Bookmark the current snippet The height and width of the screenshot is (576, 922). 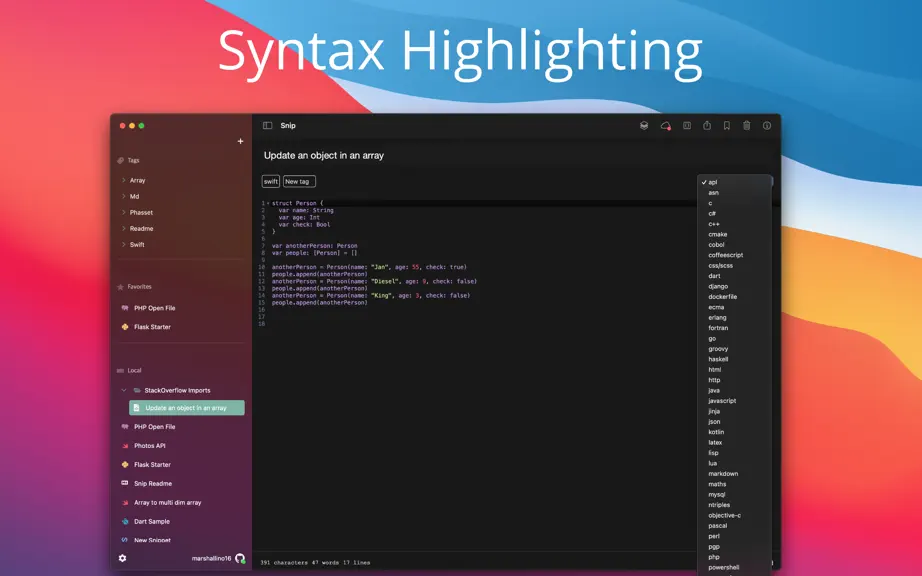(727, 125)
